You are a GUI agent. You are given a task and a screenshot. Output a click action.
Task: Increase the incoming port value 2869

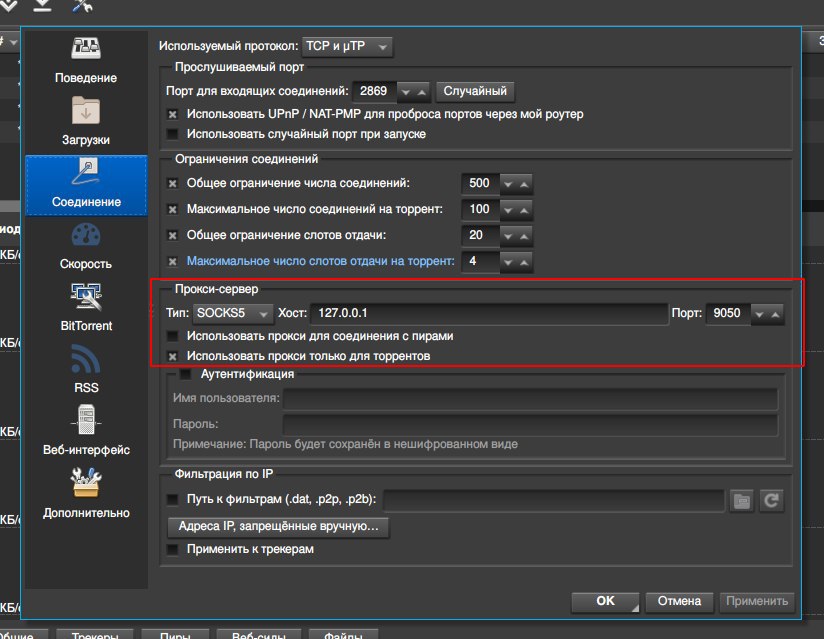tap(422, 92)
